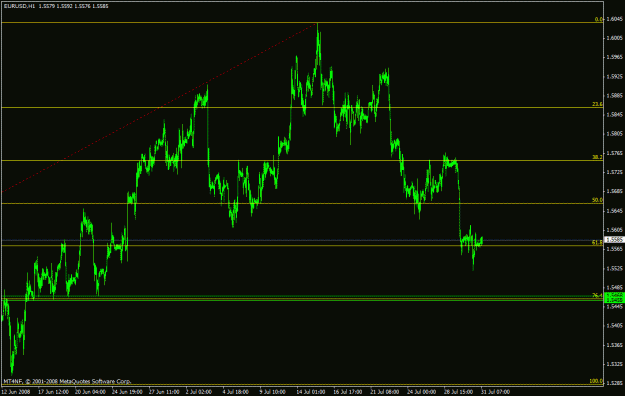
Task: Click the 1.5485 price axis value
Action: point(615,288)
